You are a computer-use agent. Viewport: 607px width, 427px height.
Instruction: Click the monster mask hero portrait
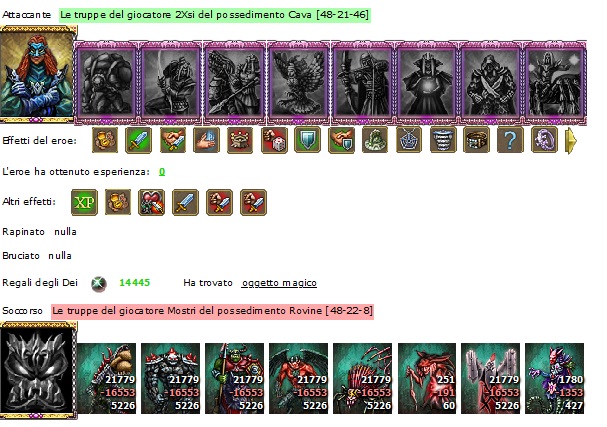[38, 370]
